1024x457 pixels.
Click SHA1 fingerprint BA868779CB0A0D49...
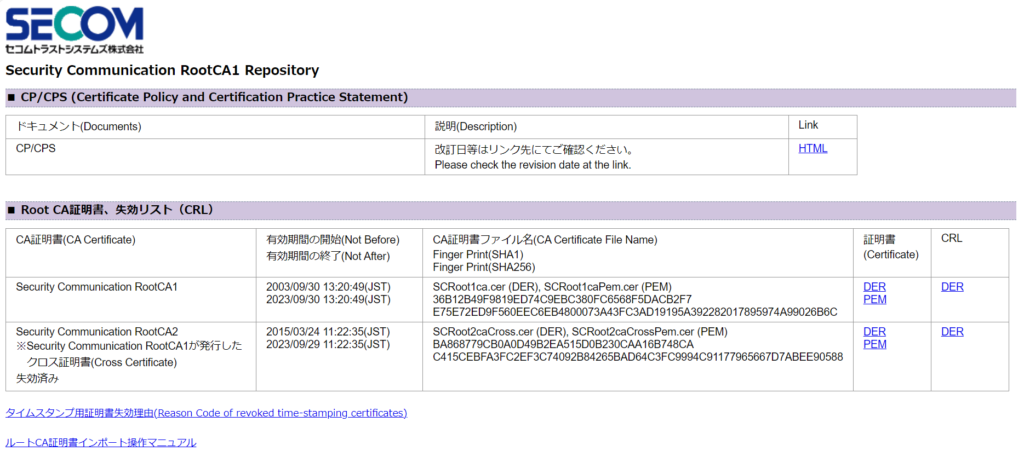click(x=563, y=344)
